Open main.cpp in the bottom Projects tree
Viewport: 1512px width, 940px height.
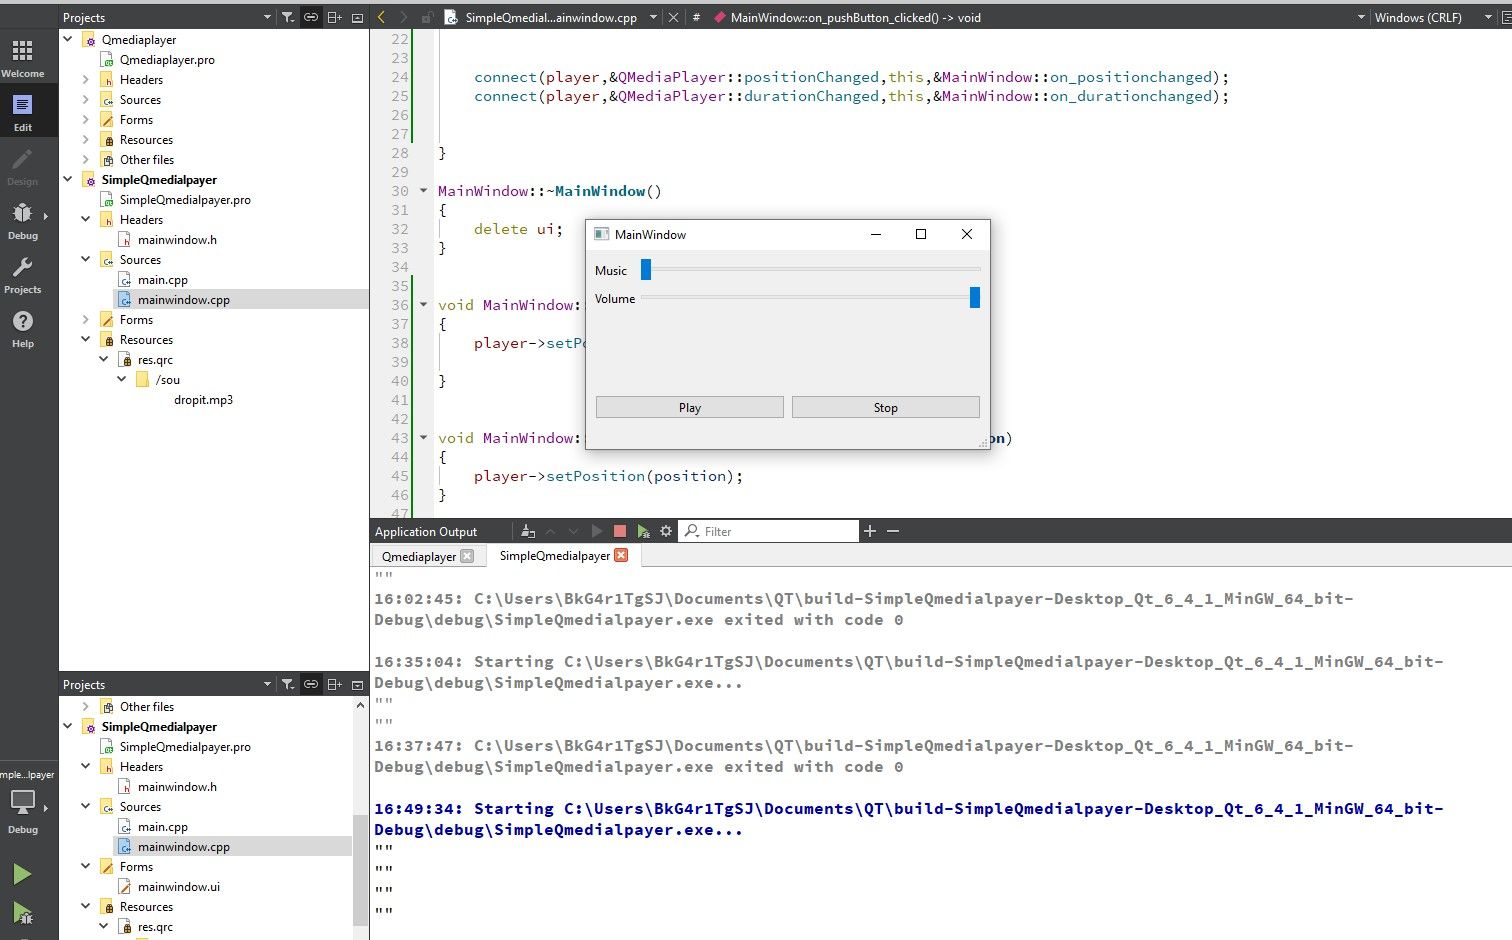(x=162, y=826)
